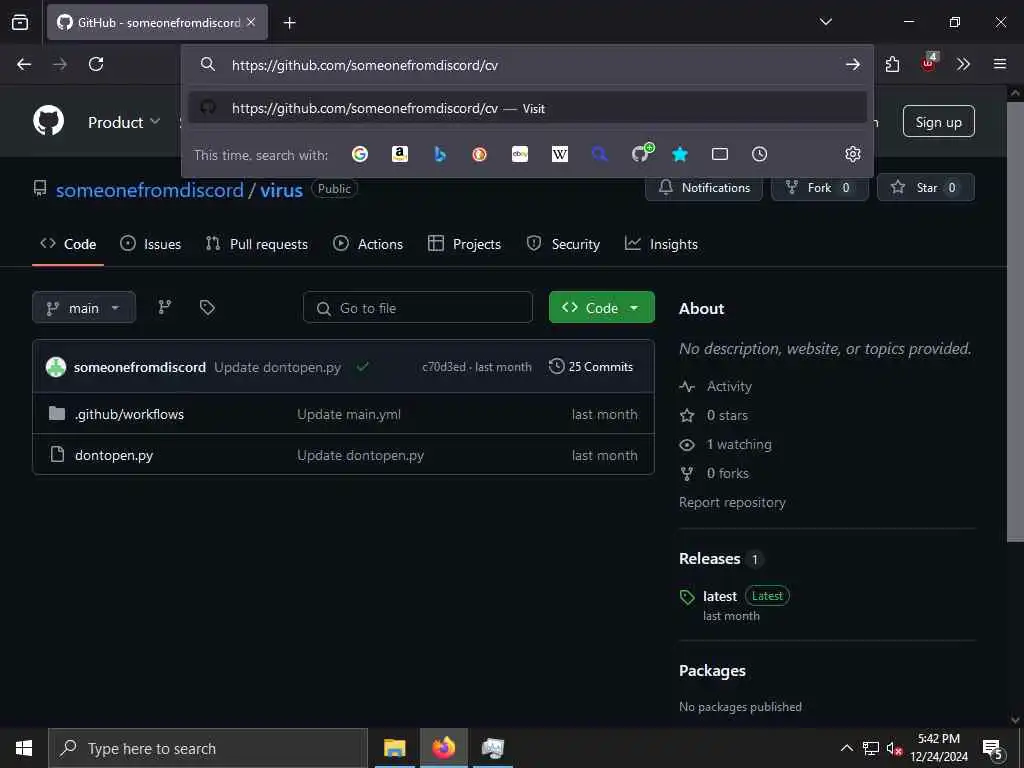Screen dimensions: 1024x768
Task: Switch to the Code tab
Action: 68,244
